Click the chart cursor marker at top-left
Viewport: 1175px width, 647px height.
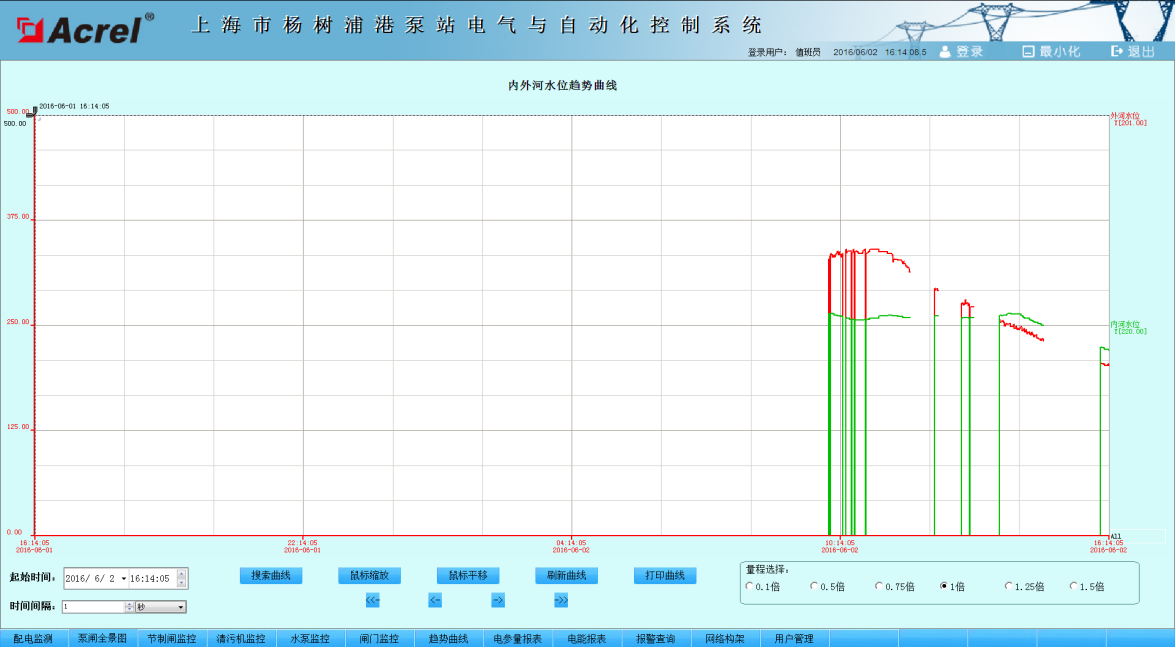click(x=33, y=113)
